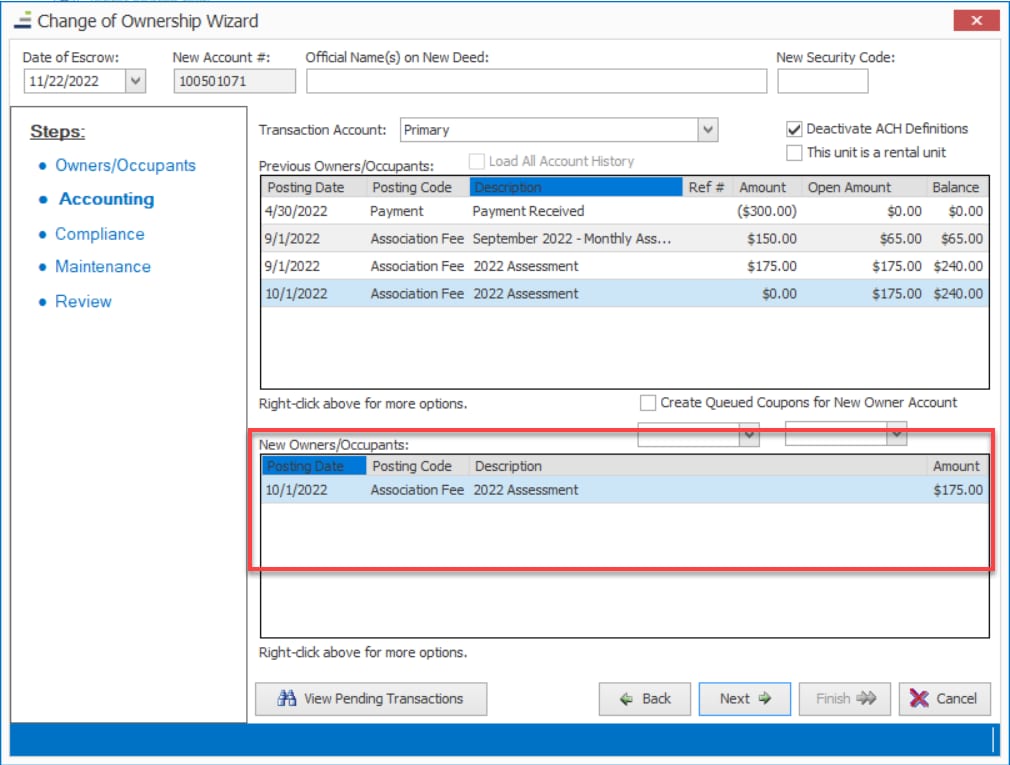
Task: Click the highlighted Description header in previous owners
Action: click(576, 187)
